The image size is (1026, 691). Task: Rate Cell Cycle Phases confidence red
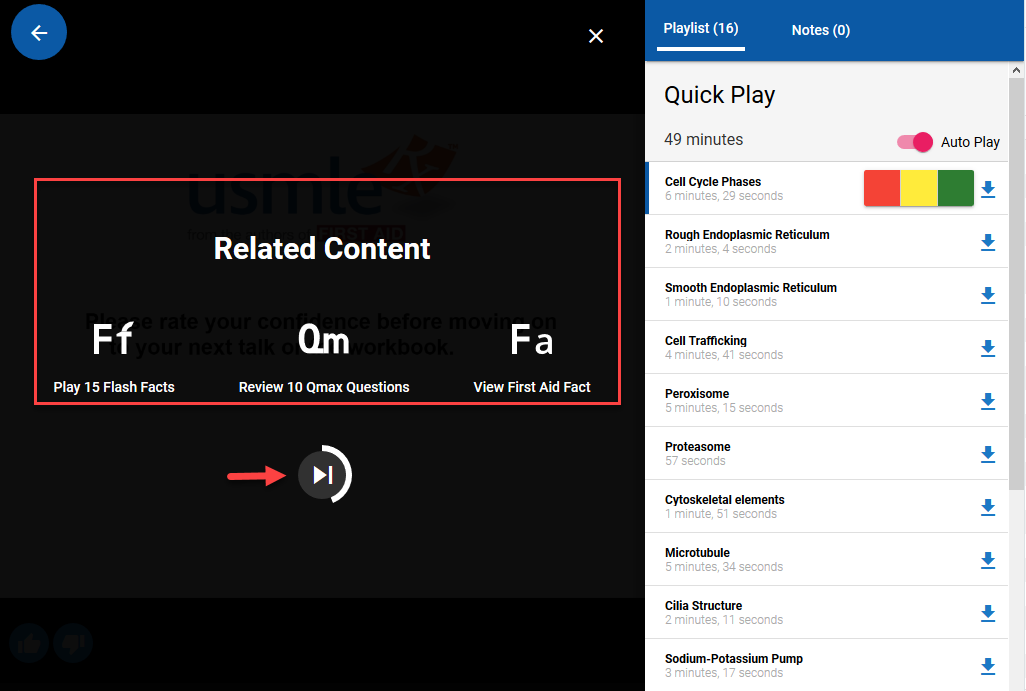pyautogui.click(x=882, y=188)
